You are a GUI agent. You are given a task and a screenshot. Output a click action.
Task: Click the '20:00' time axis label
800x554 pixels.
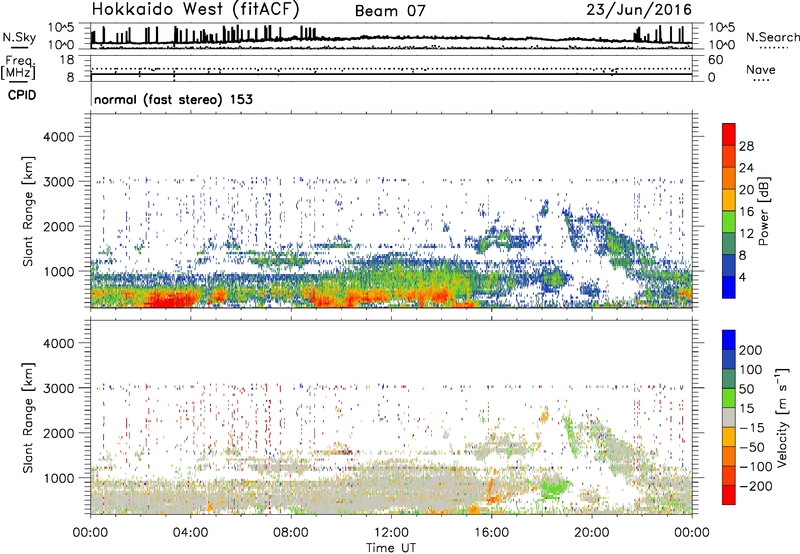[x=592, y=533]
